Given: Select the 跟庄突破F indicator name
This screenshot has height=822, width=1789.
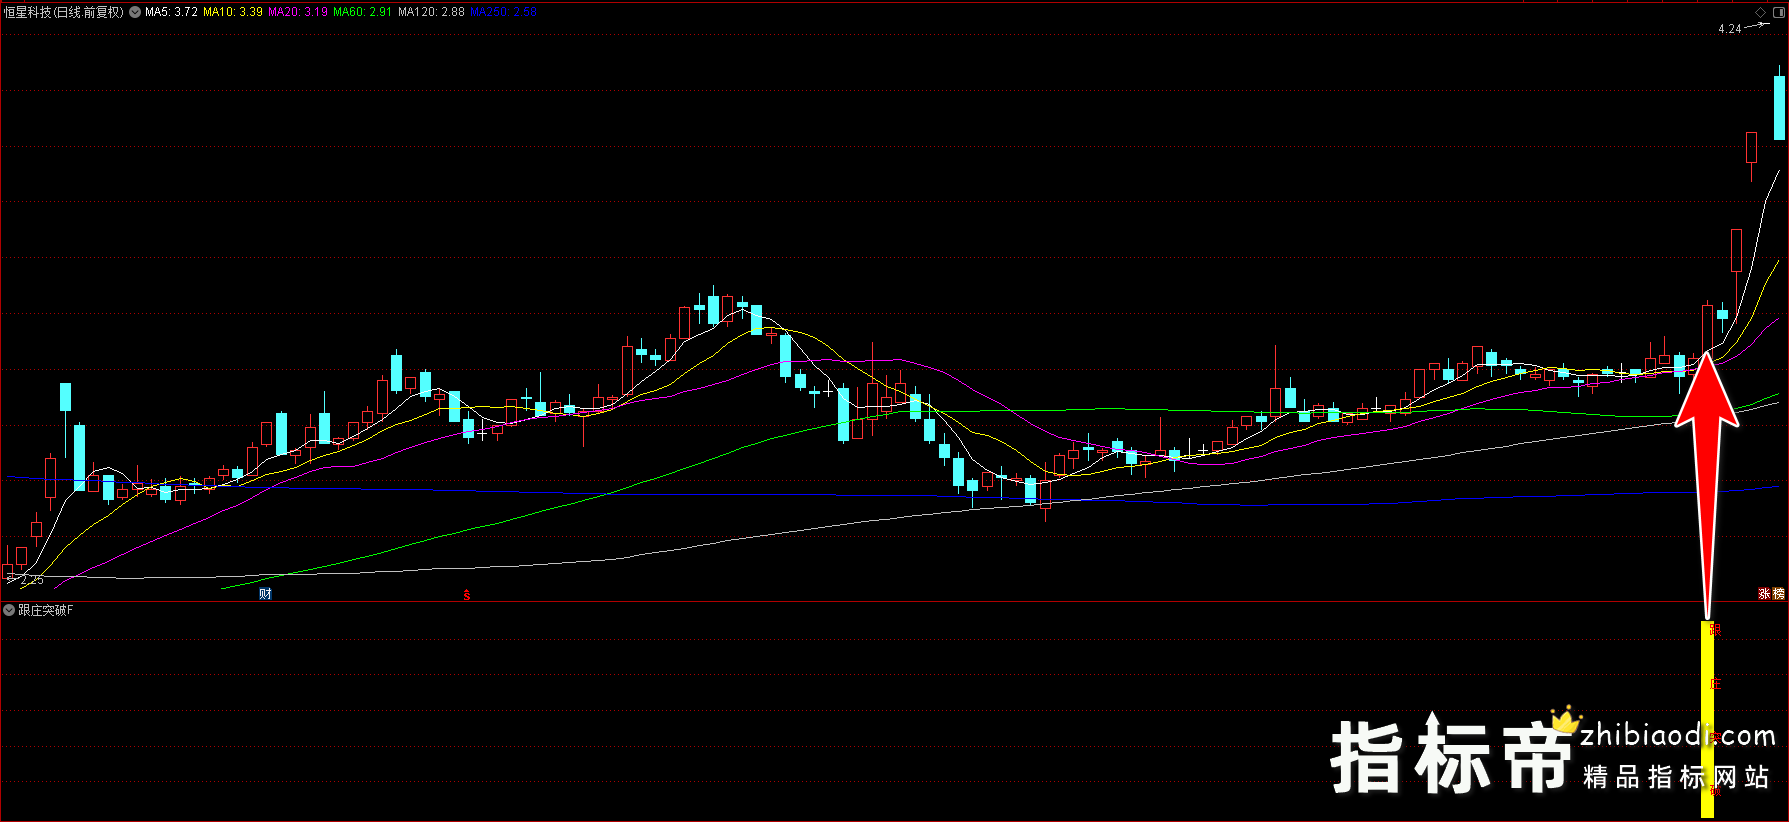Looking at the screenshot, I should coord(45,610).
